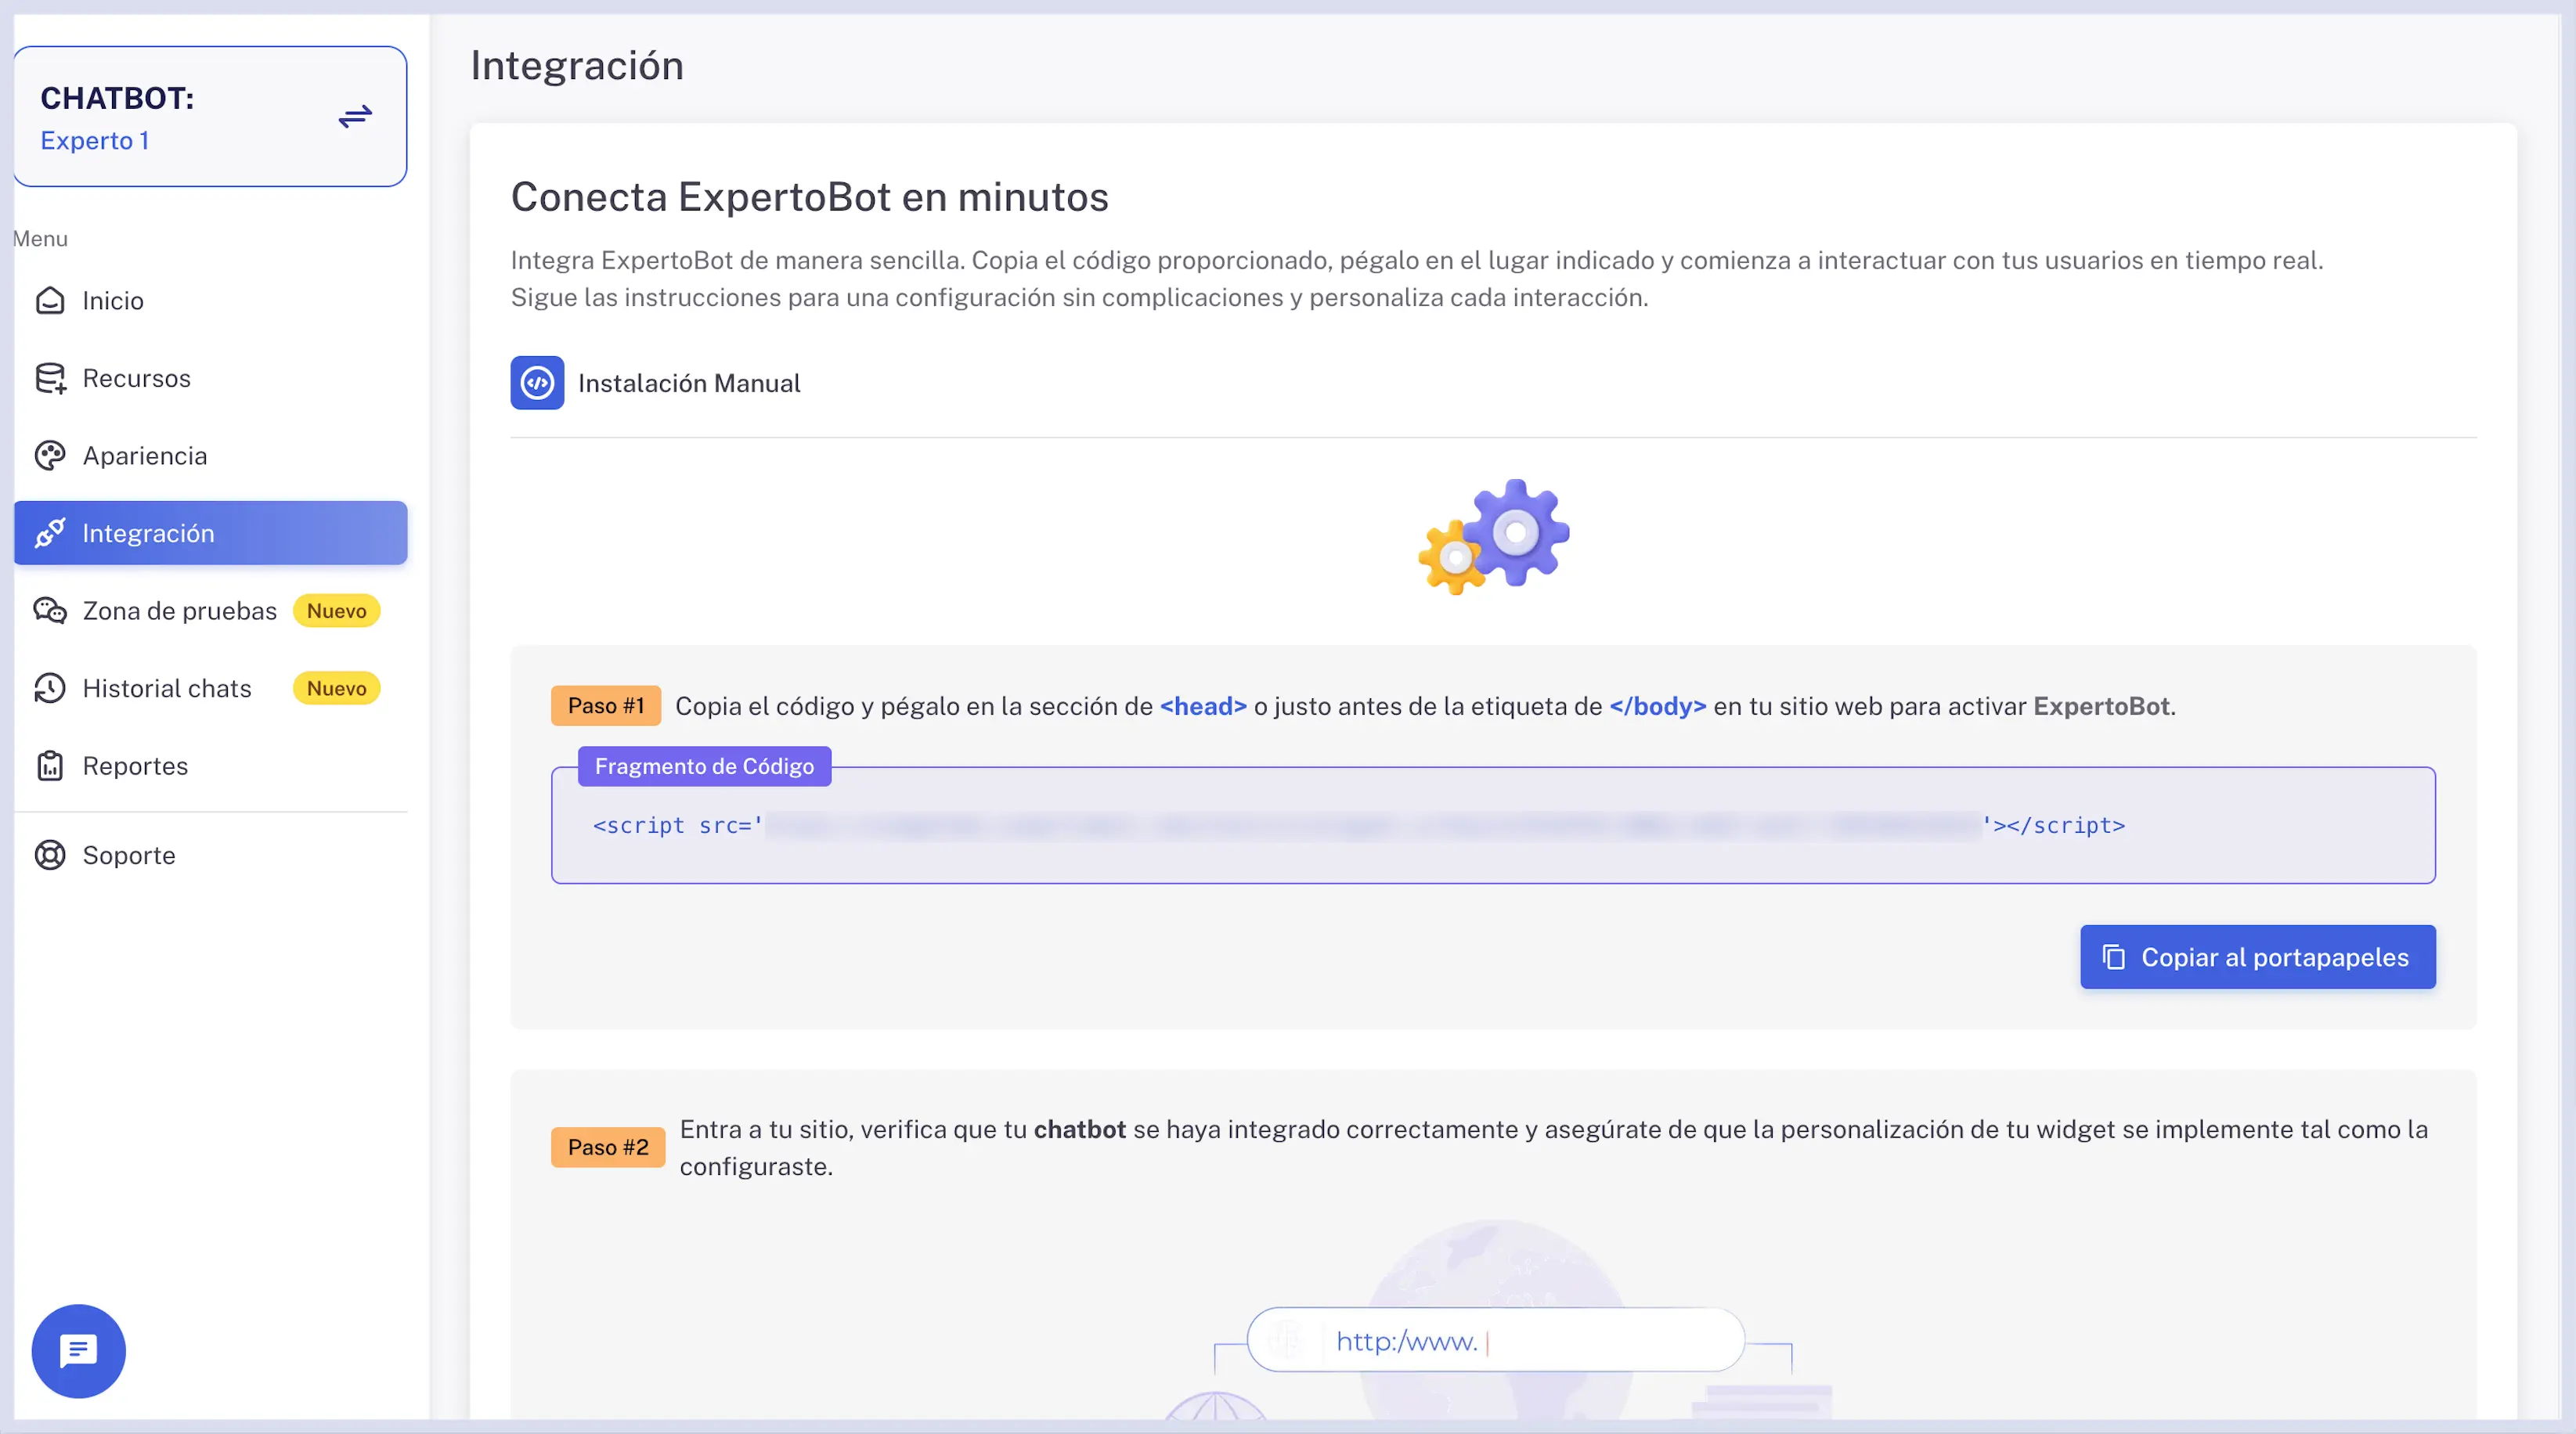
Task: Click the Integración page heading
Action: 577,65
